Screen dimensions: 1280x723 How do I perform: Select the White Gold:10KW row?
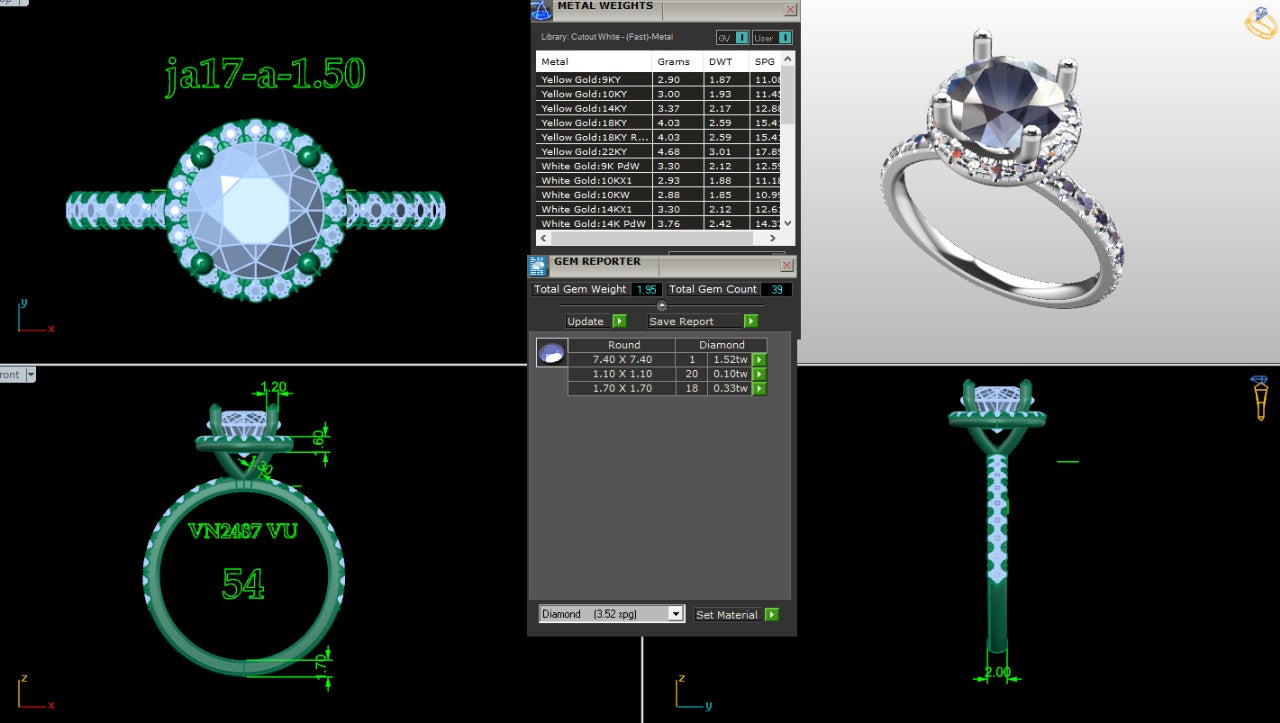pos(658,195)
